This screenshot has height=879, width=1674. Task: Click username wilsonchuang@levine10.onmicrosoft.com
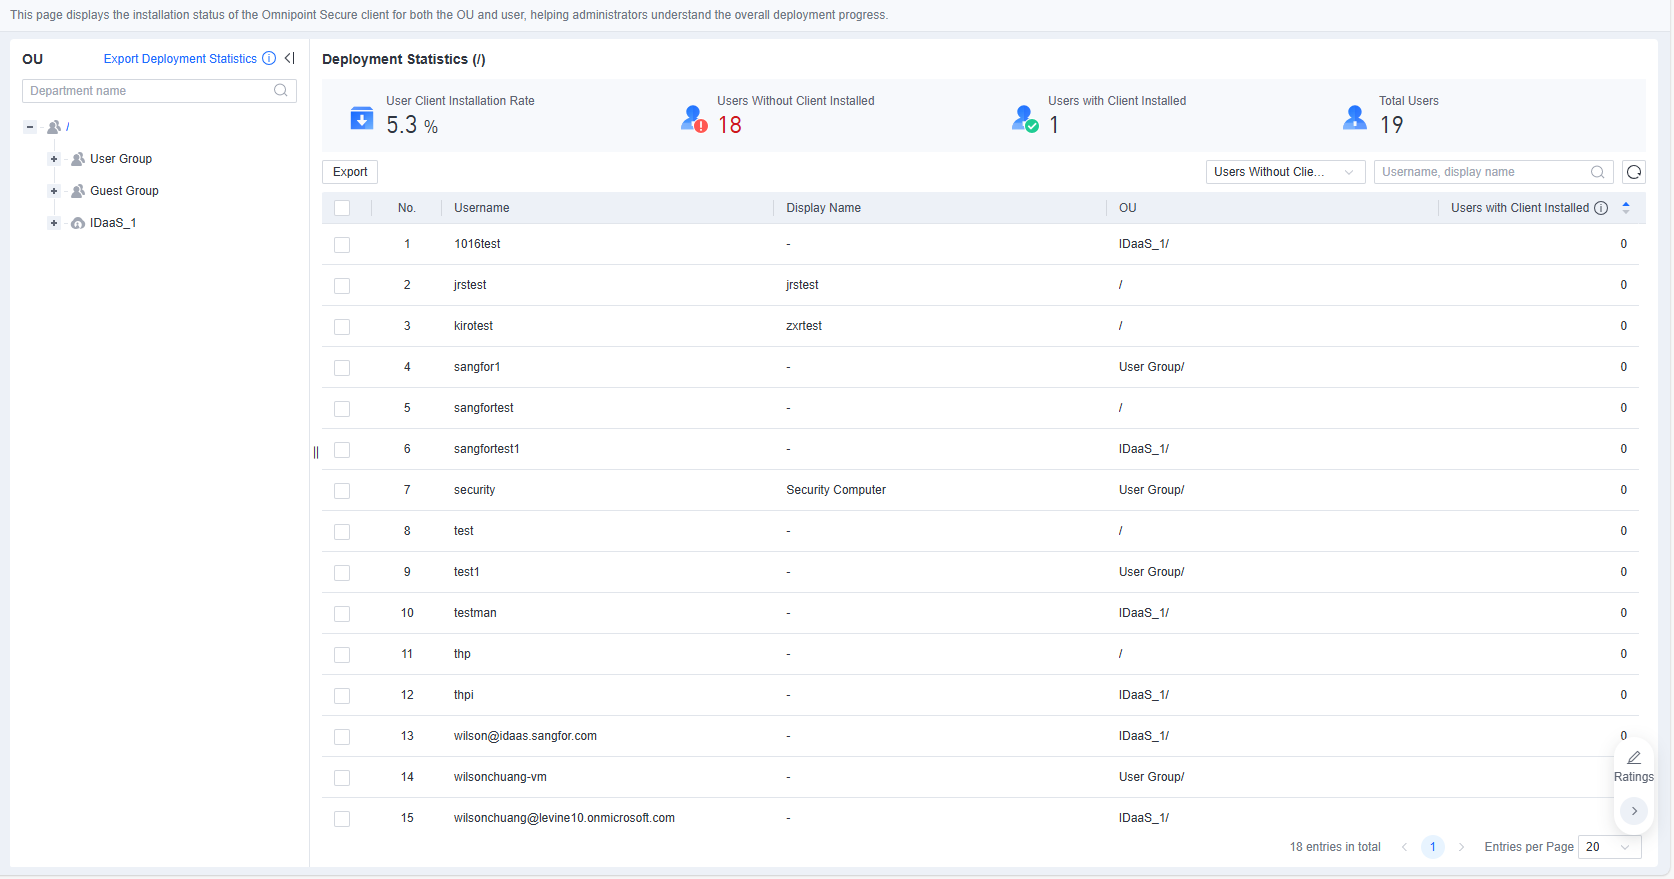[564, 818]
